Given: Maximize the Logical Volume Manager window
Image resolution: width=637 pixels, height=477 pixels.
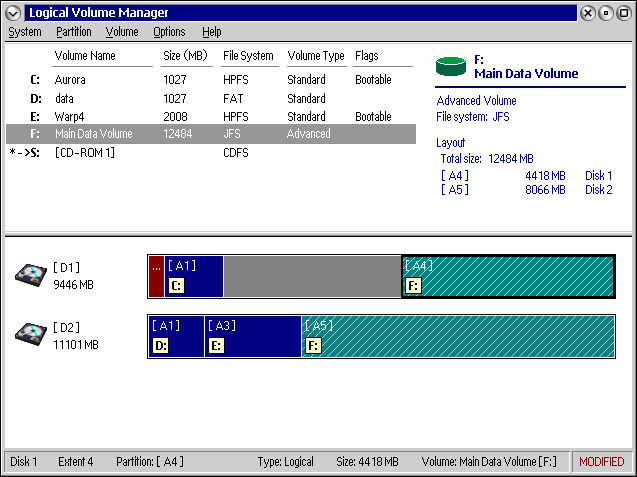Looking at the screenshot, I should pyautogui.click(x=624, y=13).
